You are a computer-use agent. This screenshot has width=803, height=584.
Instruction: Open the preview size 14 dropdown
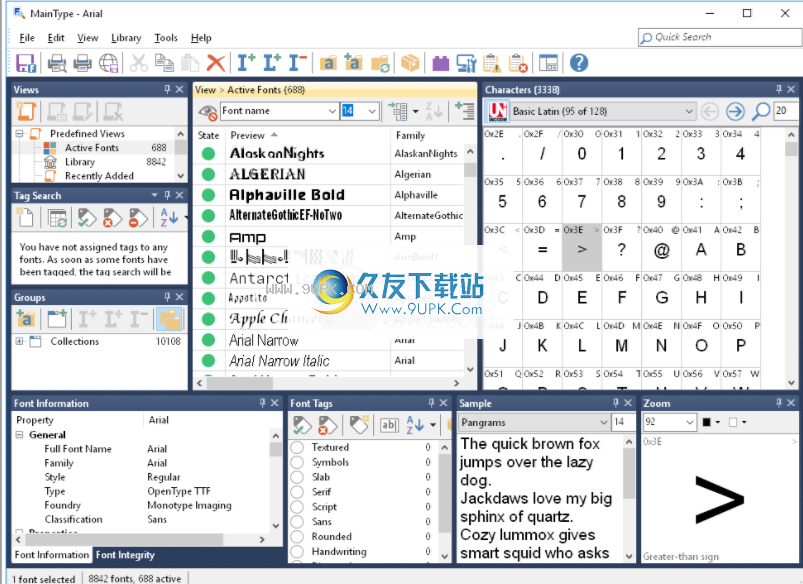(372, 111)
